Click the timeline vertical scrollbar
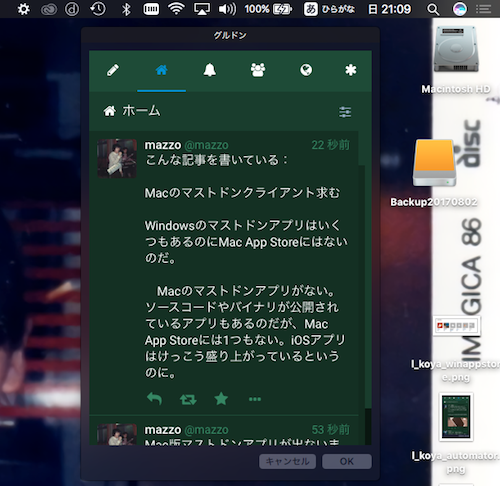This screenshot has height=486, width=500. click(362, 288)
